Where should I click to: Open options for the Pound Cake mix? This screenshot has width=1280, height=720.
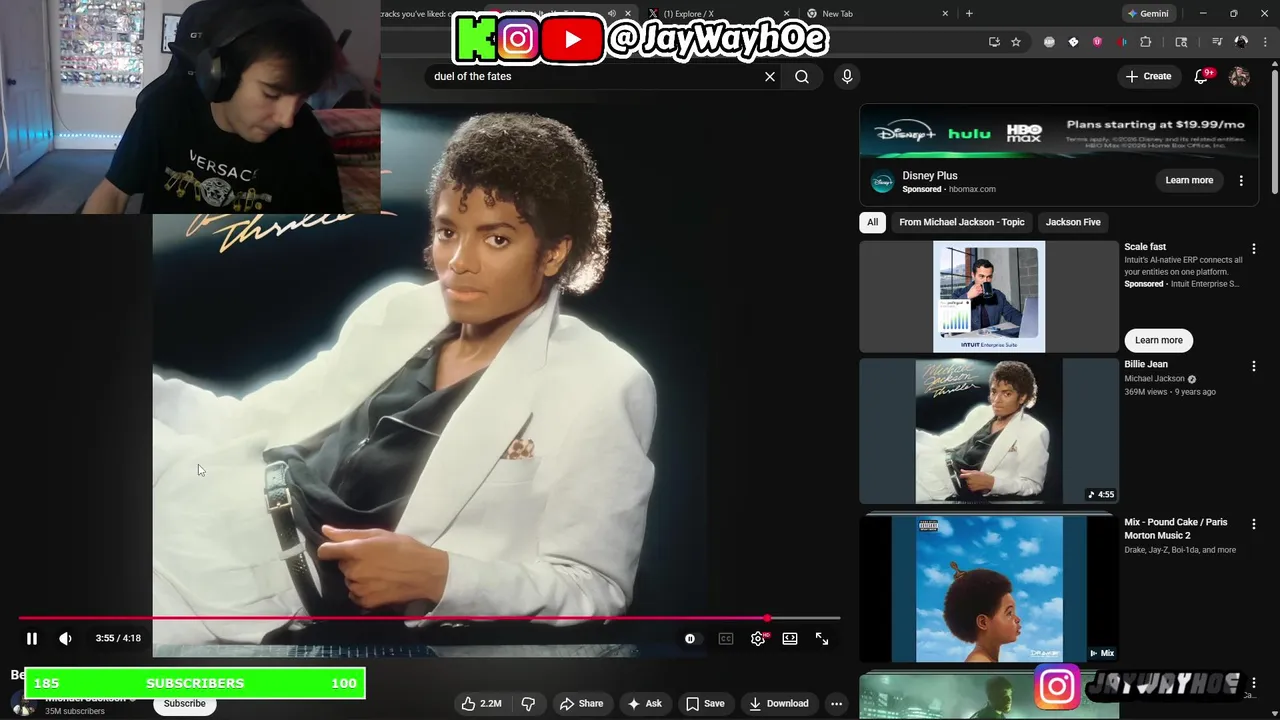[1253, 524]
